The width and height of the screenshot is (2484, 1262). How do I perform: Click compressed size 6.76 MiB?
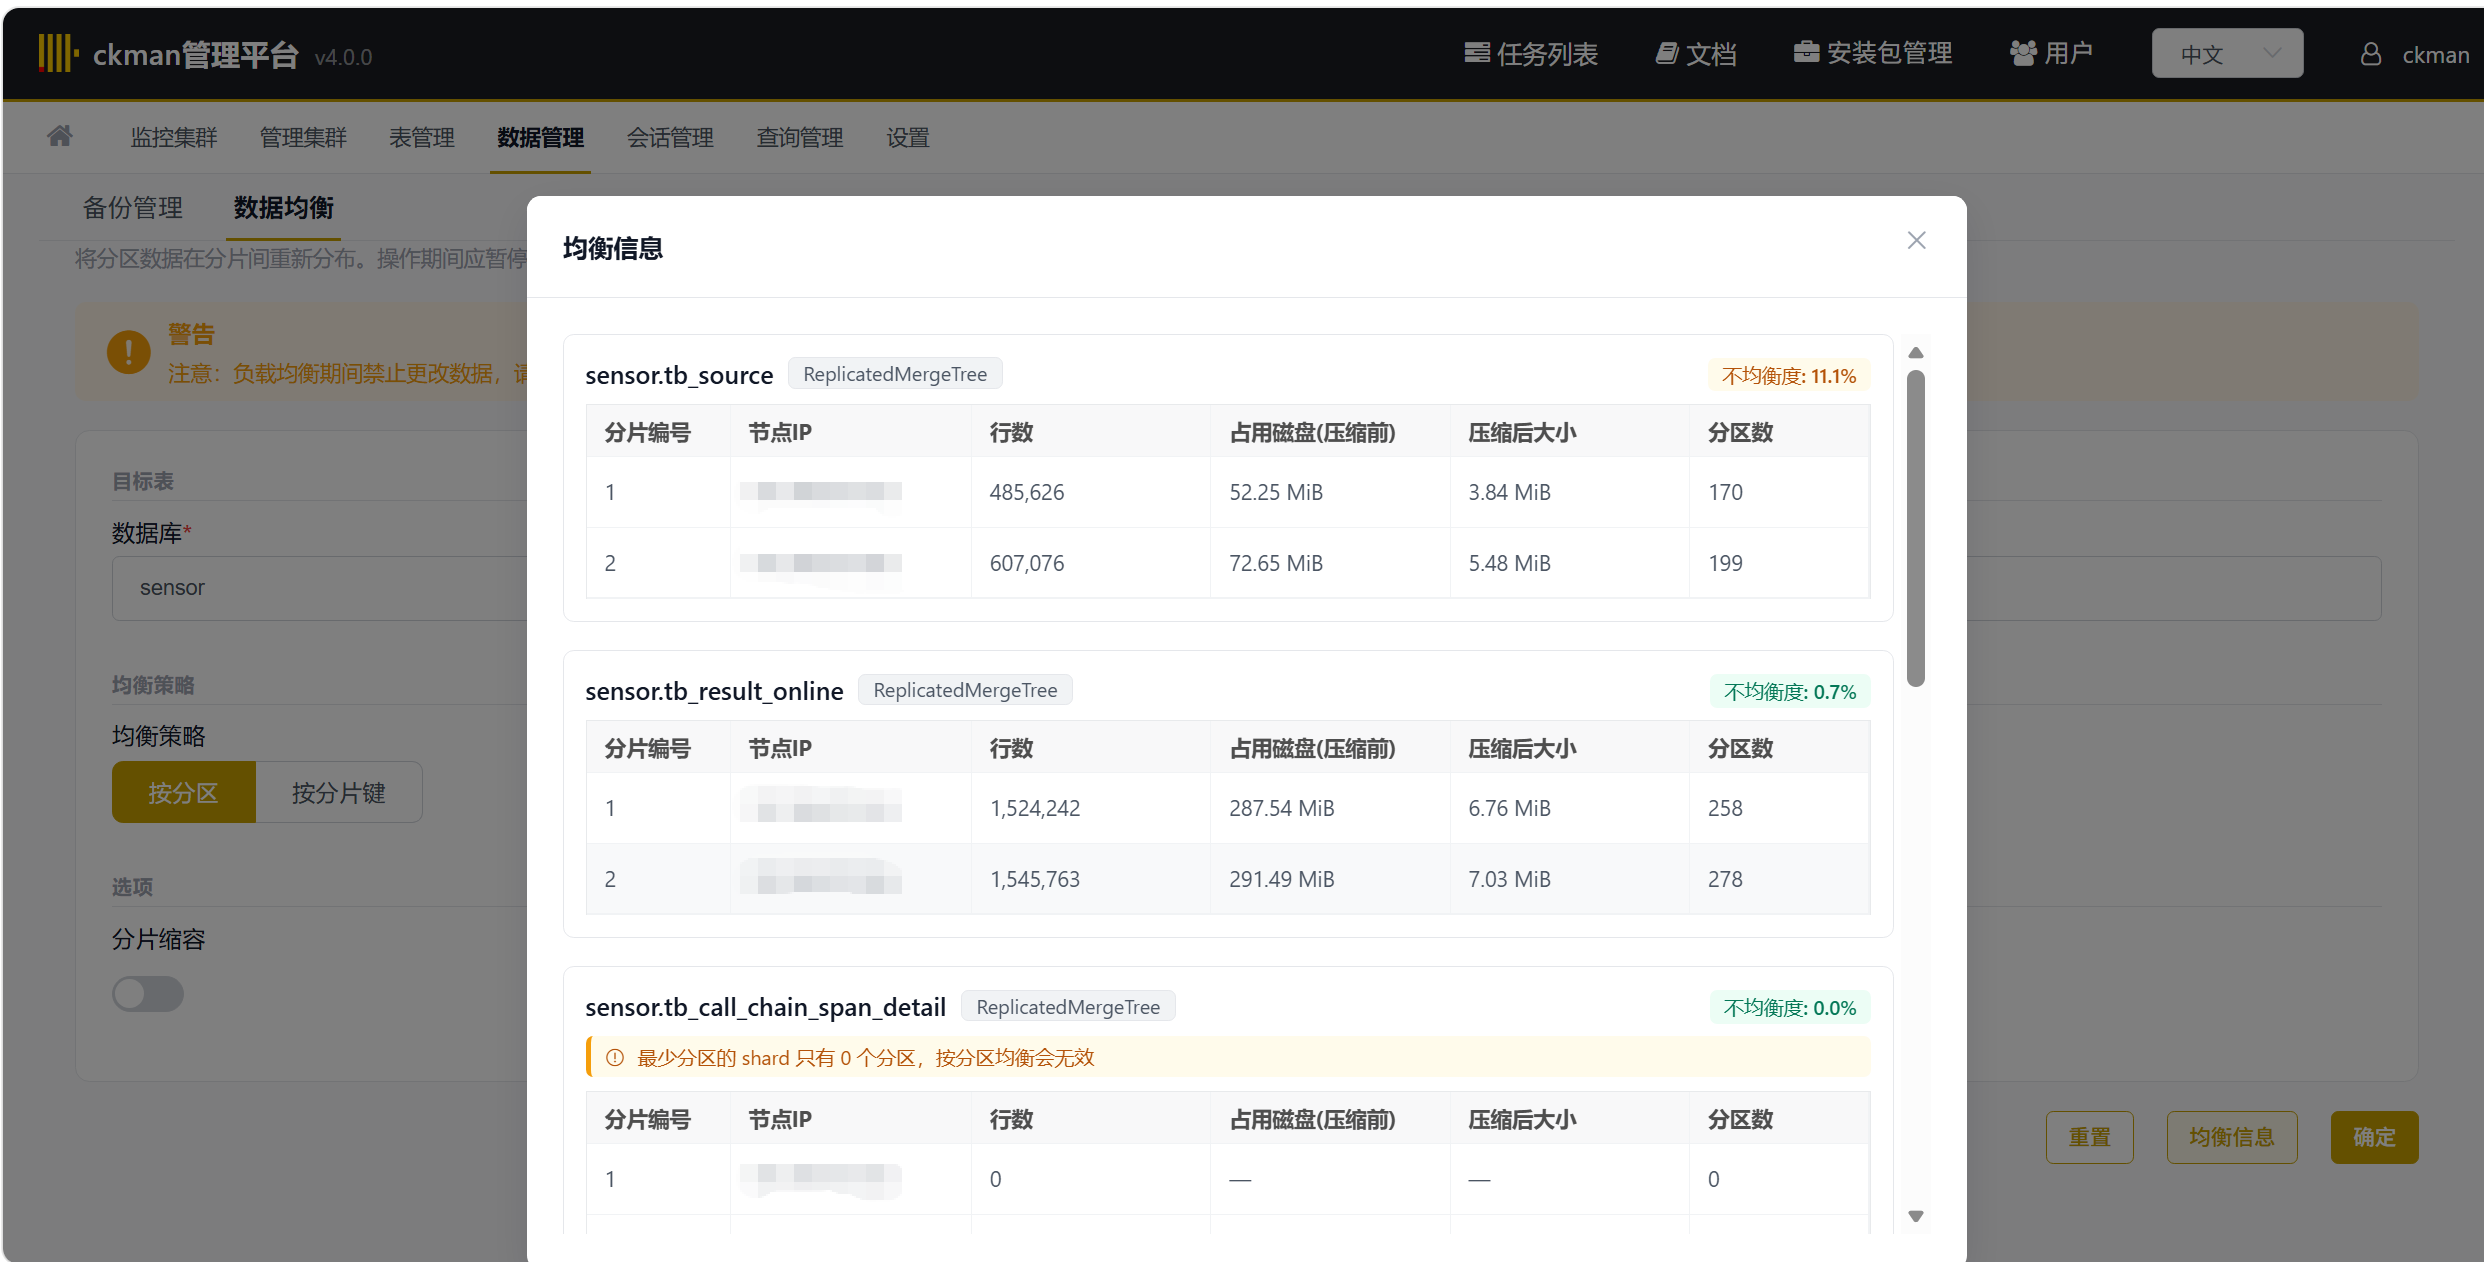click(x=1509, y=808)
